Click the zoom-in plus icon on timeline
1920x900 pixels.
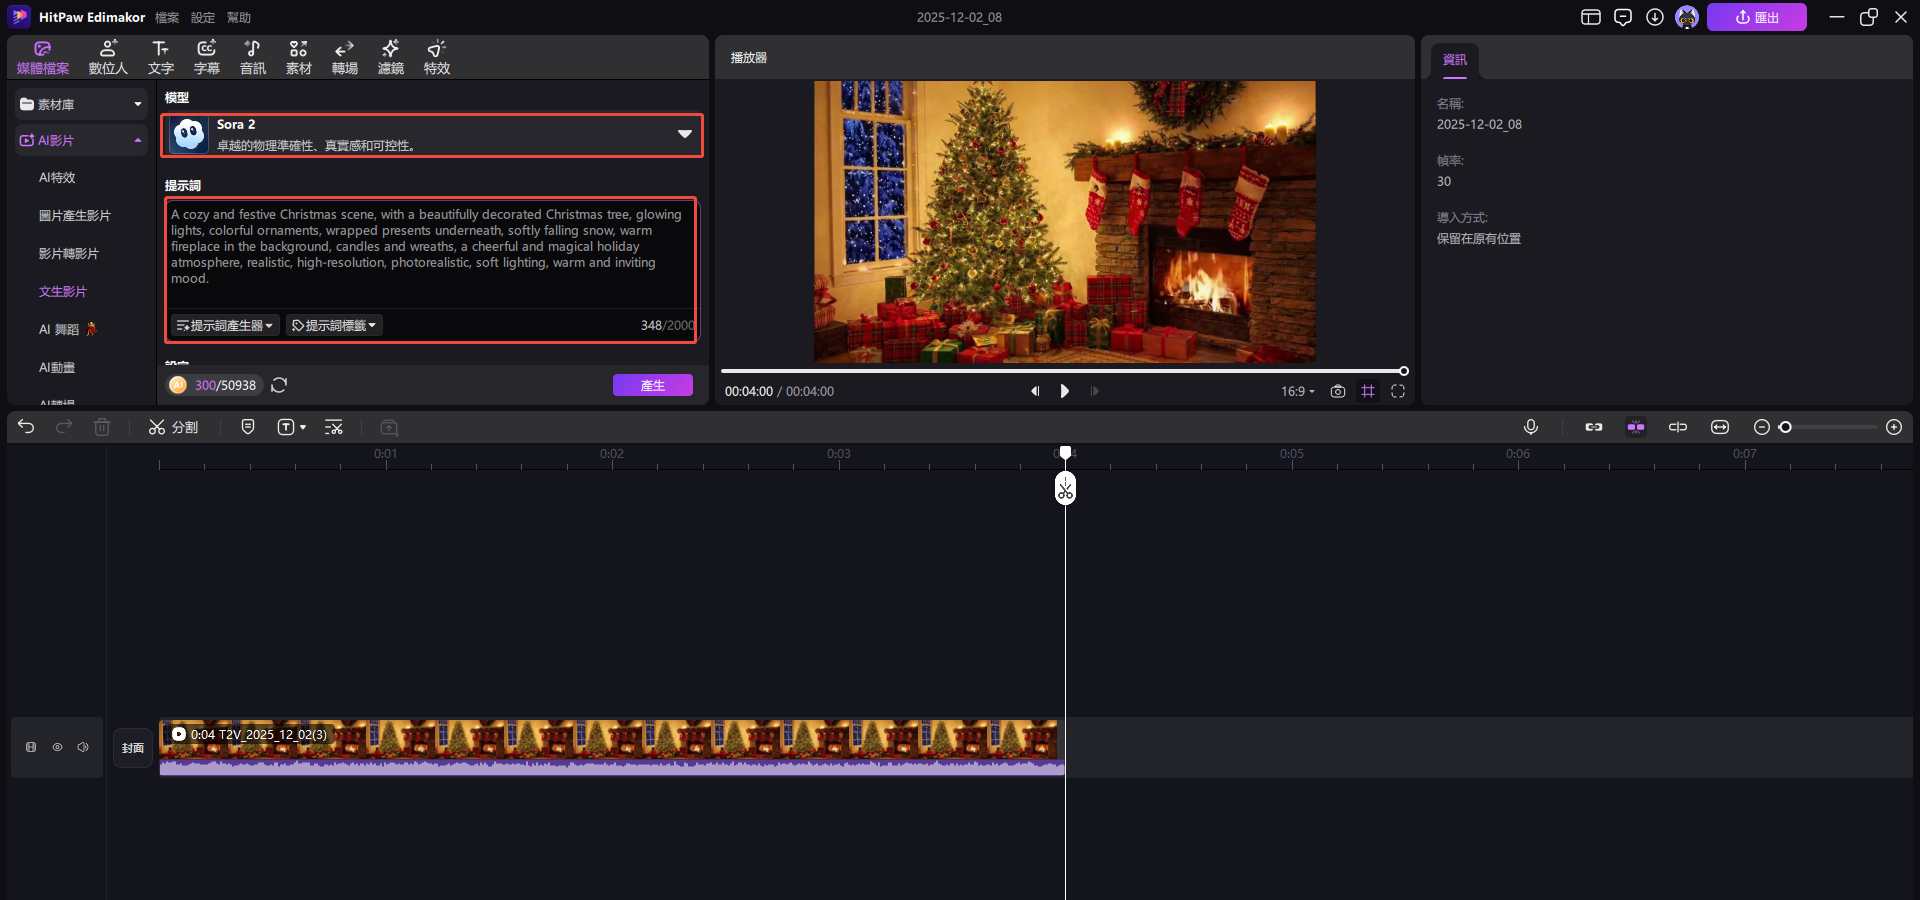[x=1893, y=427]
